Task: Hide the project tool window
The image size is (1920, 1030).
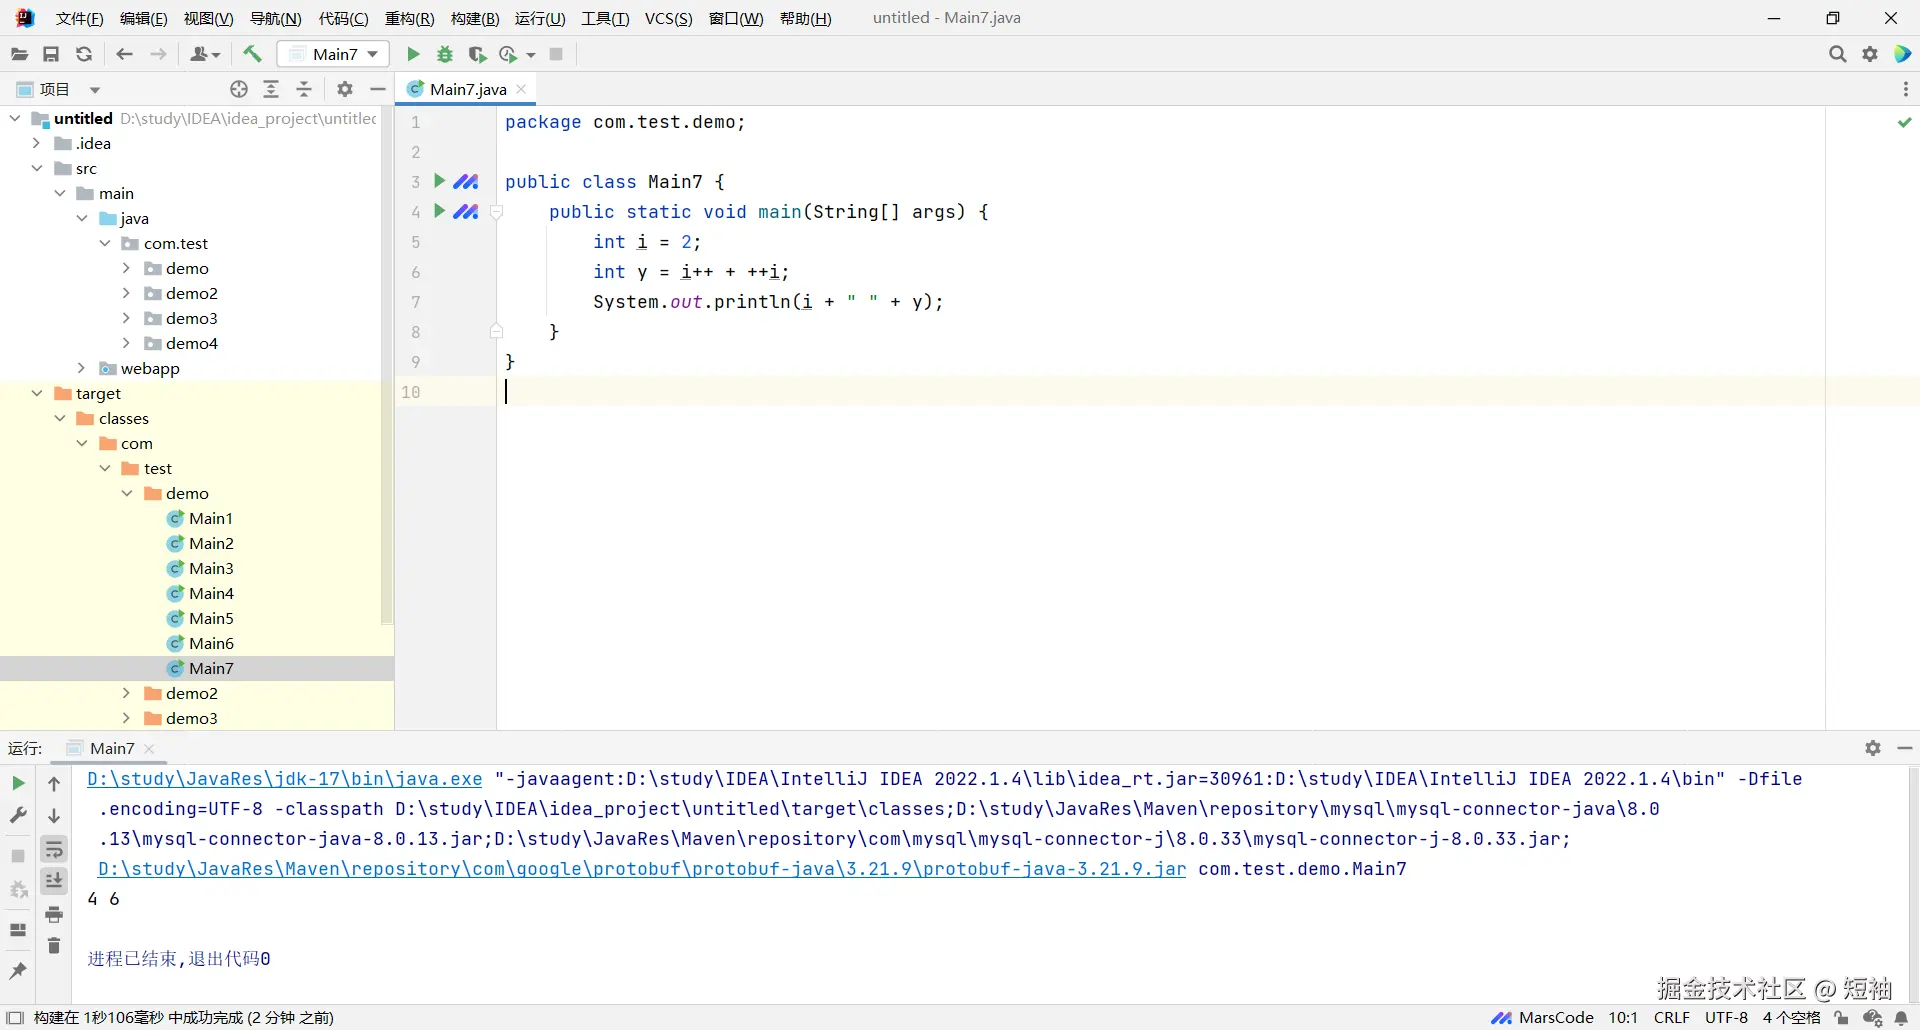Action: point(378,89)
